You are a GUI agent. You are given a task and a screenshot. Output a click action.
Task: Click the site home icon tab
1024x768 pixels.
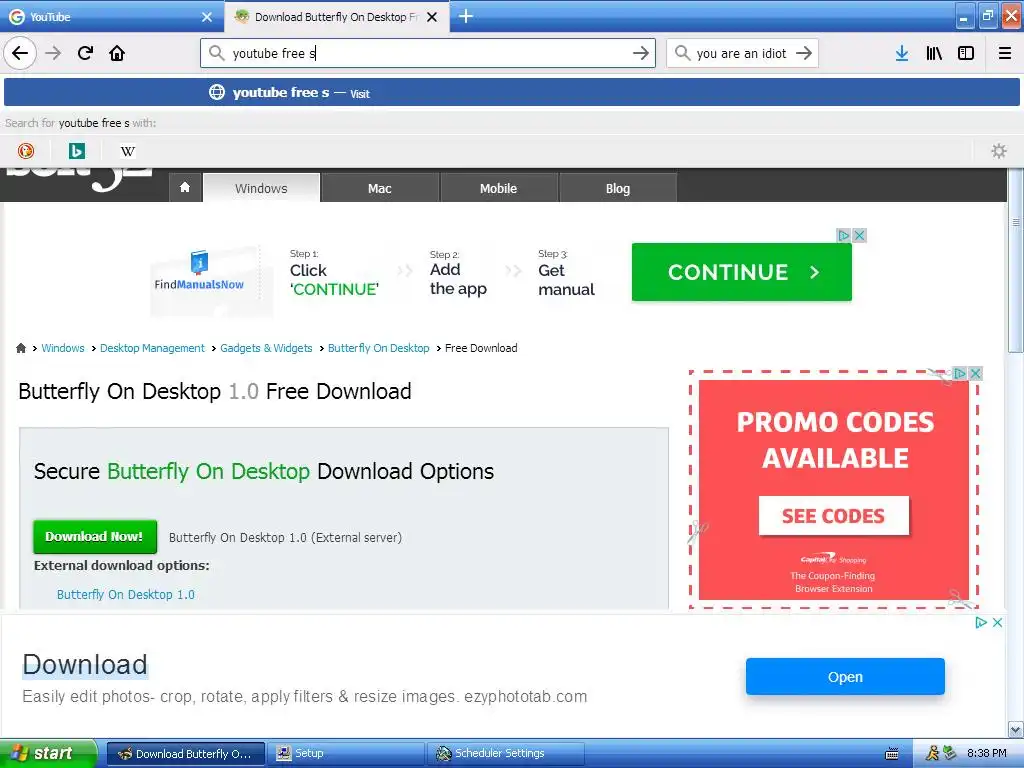coord(185,188)
